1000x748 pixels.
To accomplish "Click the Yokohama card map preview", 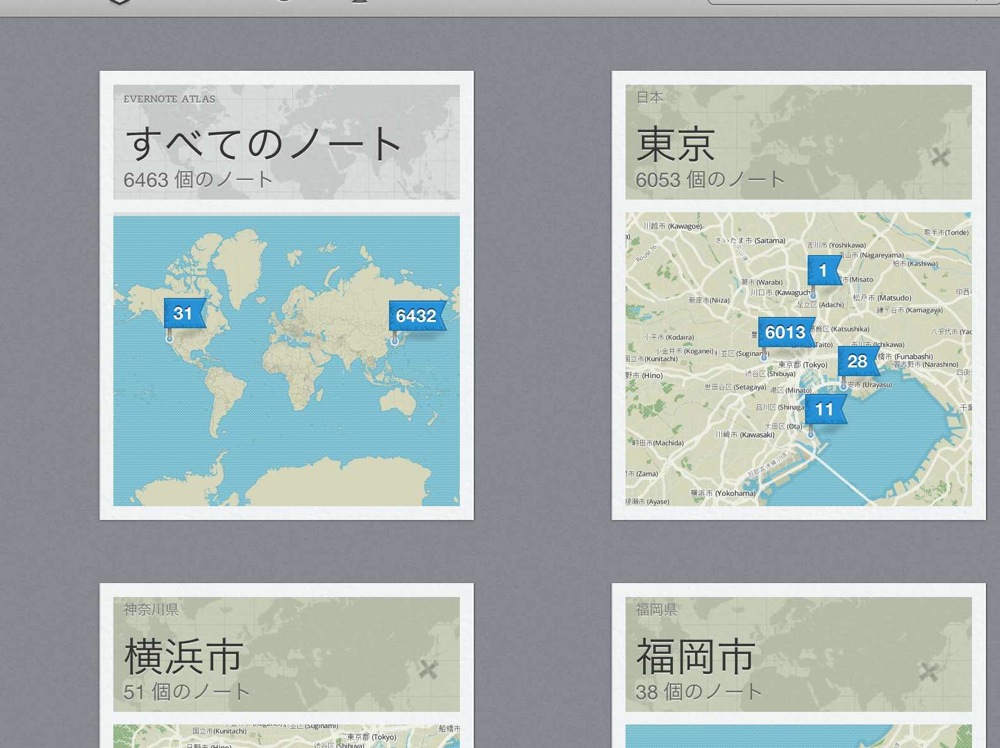I will (x=286, y=736).
